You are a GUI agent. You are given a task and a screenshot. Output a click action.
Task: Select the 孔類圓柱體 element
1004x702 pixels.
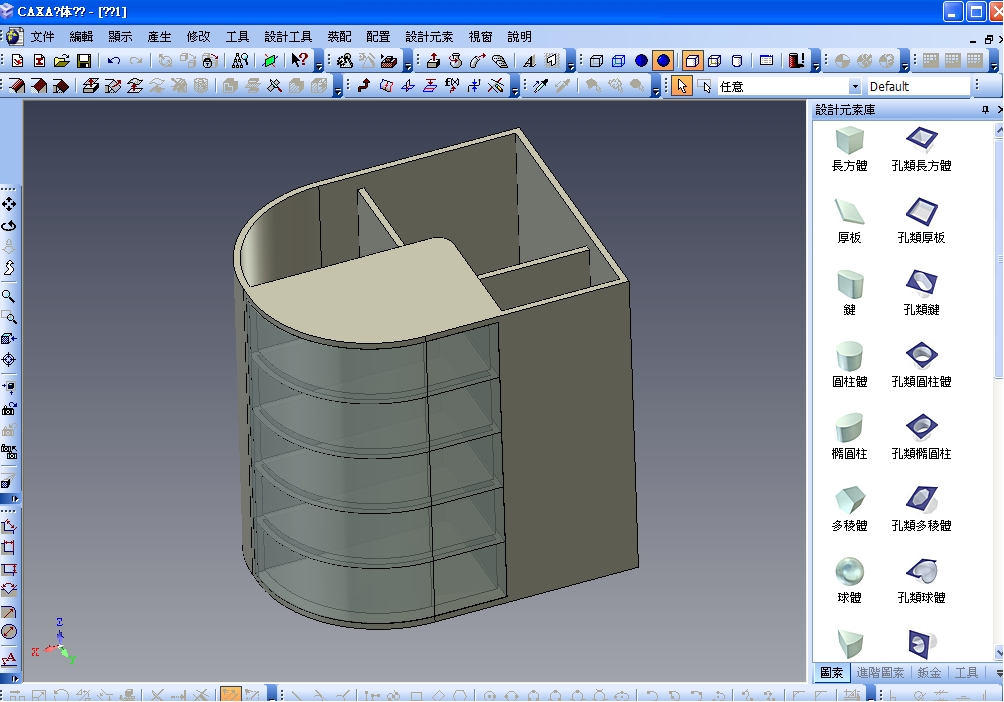point(921,365)
